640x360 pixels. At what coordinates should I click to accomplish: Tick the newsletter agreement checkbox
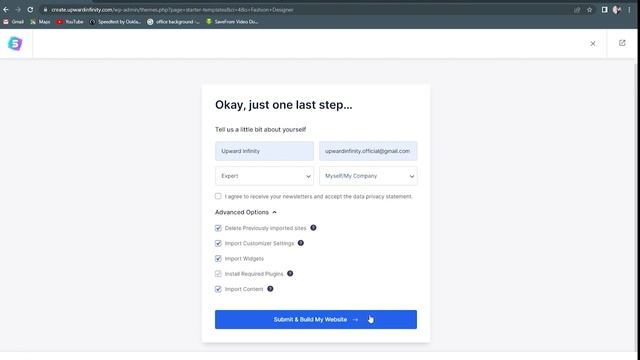pyautogui.click(x=218, y=196)
